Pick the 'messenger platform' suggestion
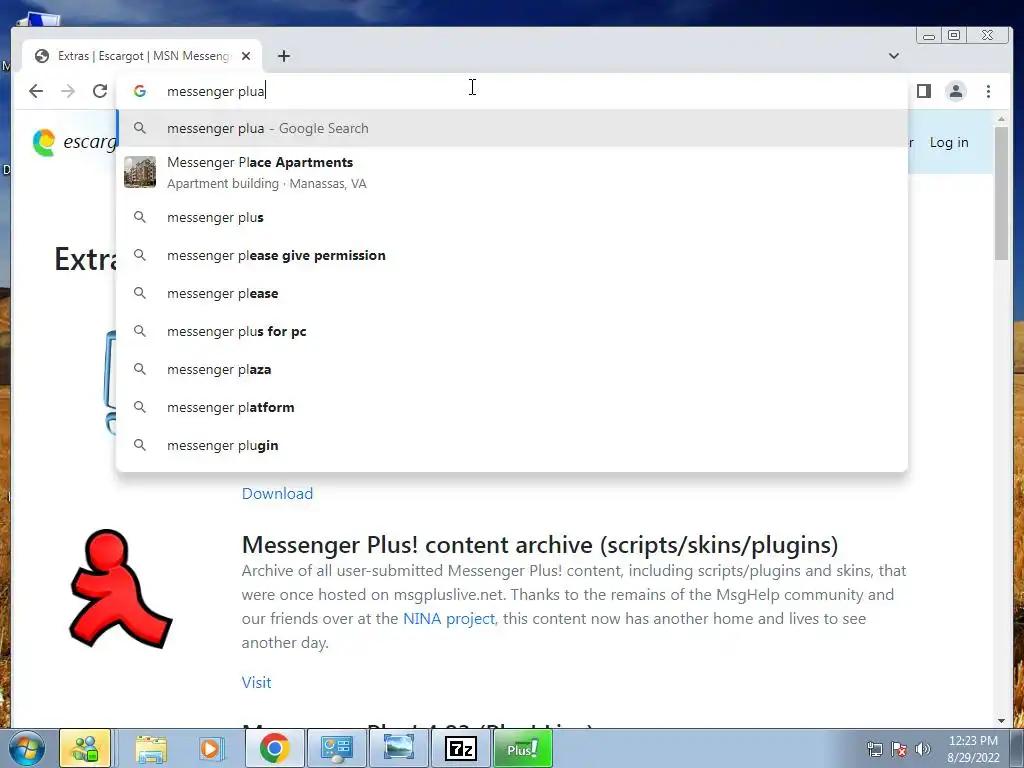 coord(512,407)
